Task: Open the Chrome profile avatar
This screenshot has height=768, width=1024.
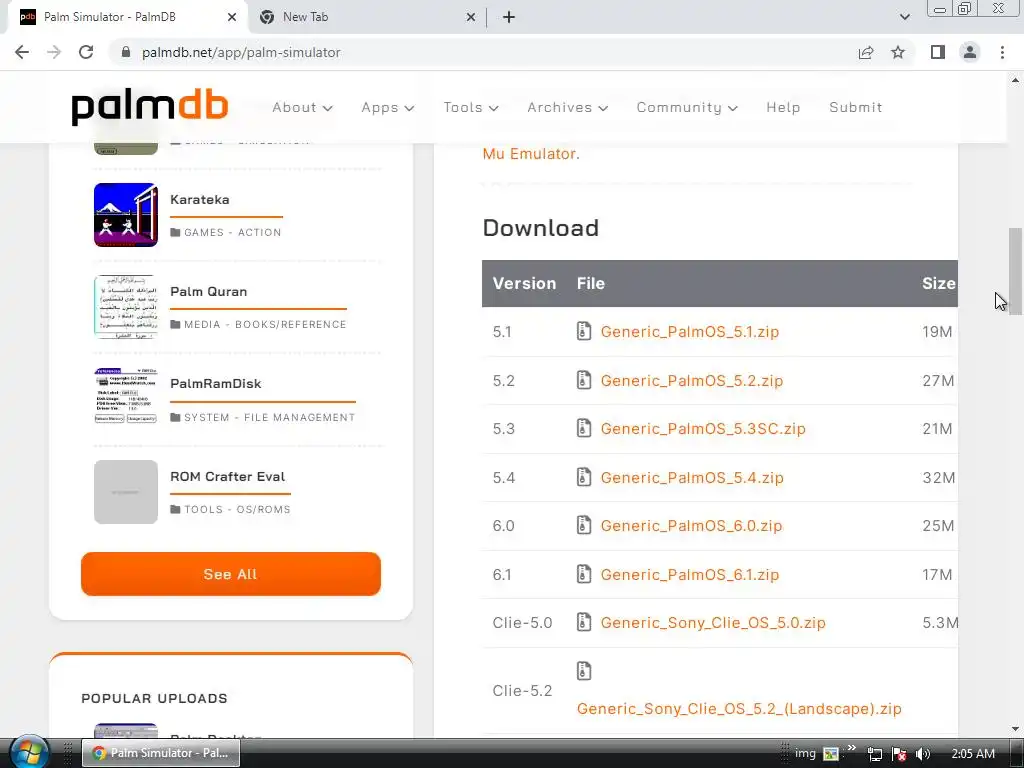Action: tap(970, 52)
